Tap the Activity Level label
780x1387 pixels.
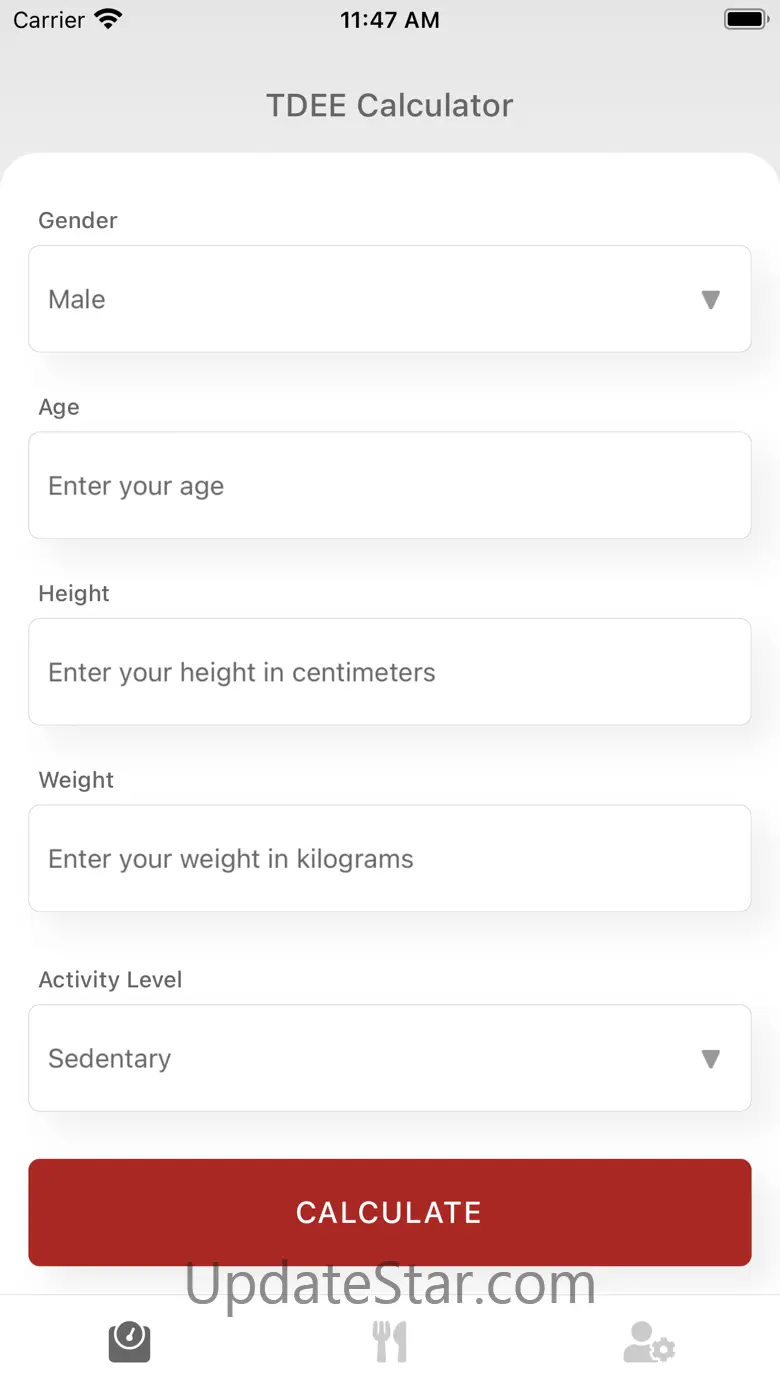pos(110,980)
